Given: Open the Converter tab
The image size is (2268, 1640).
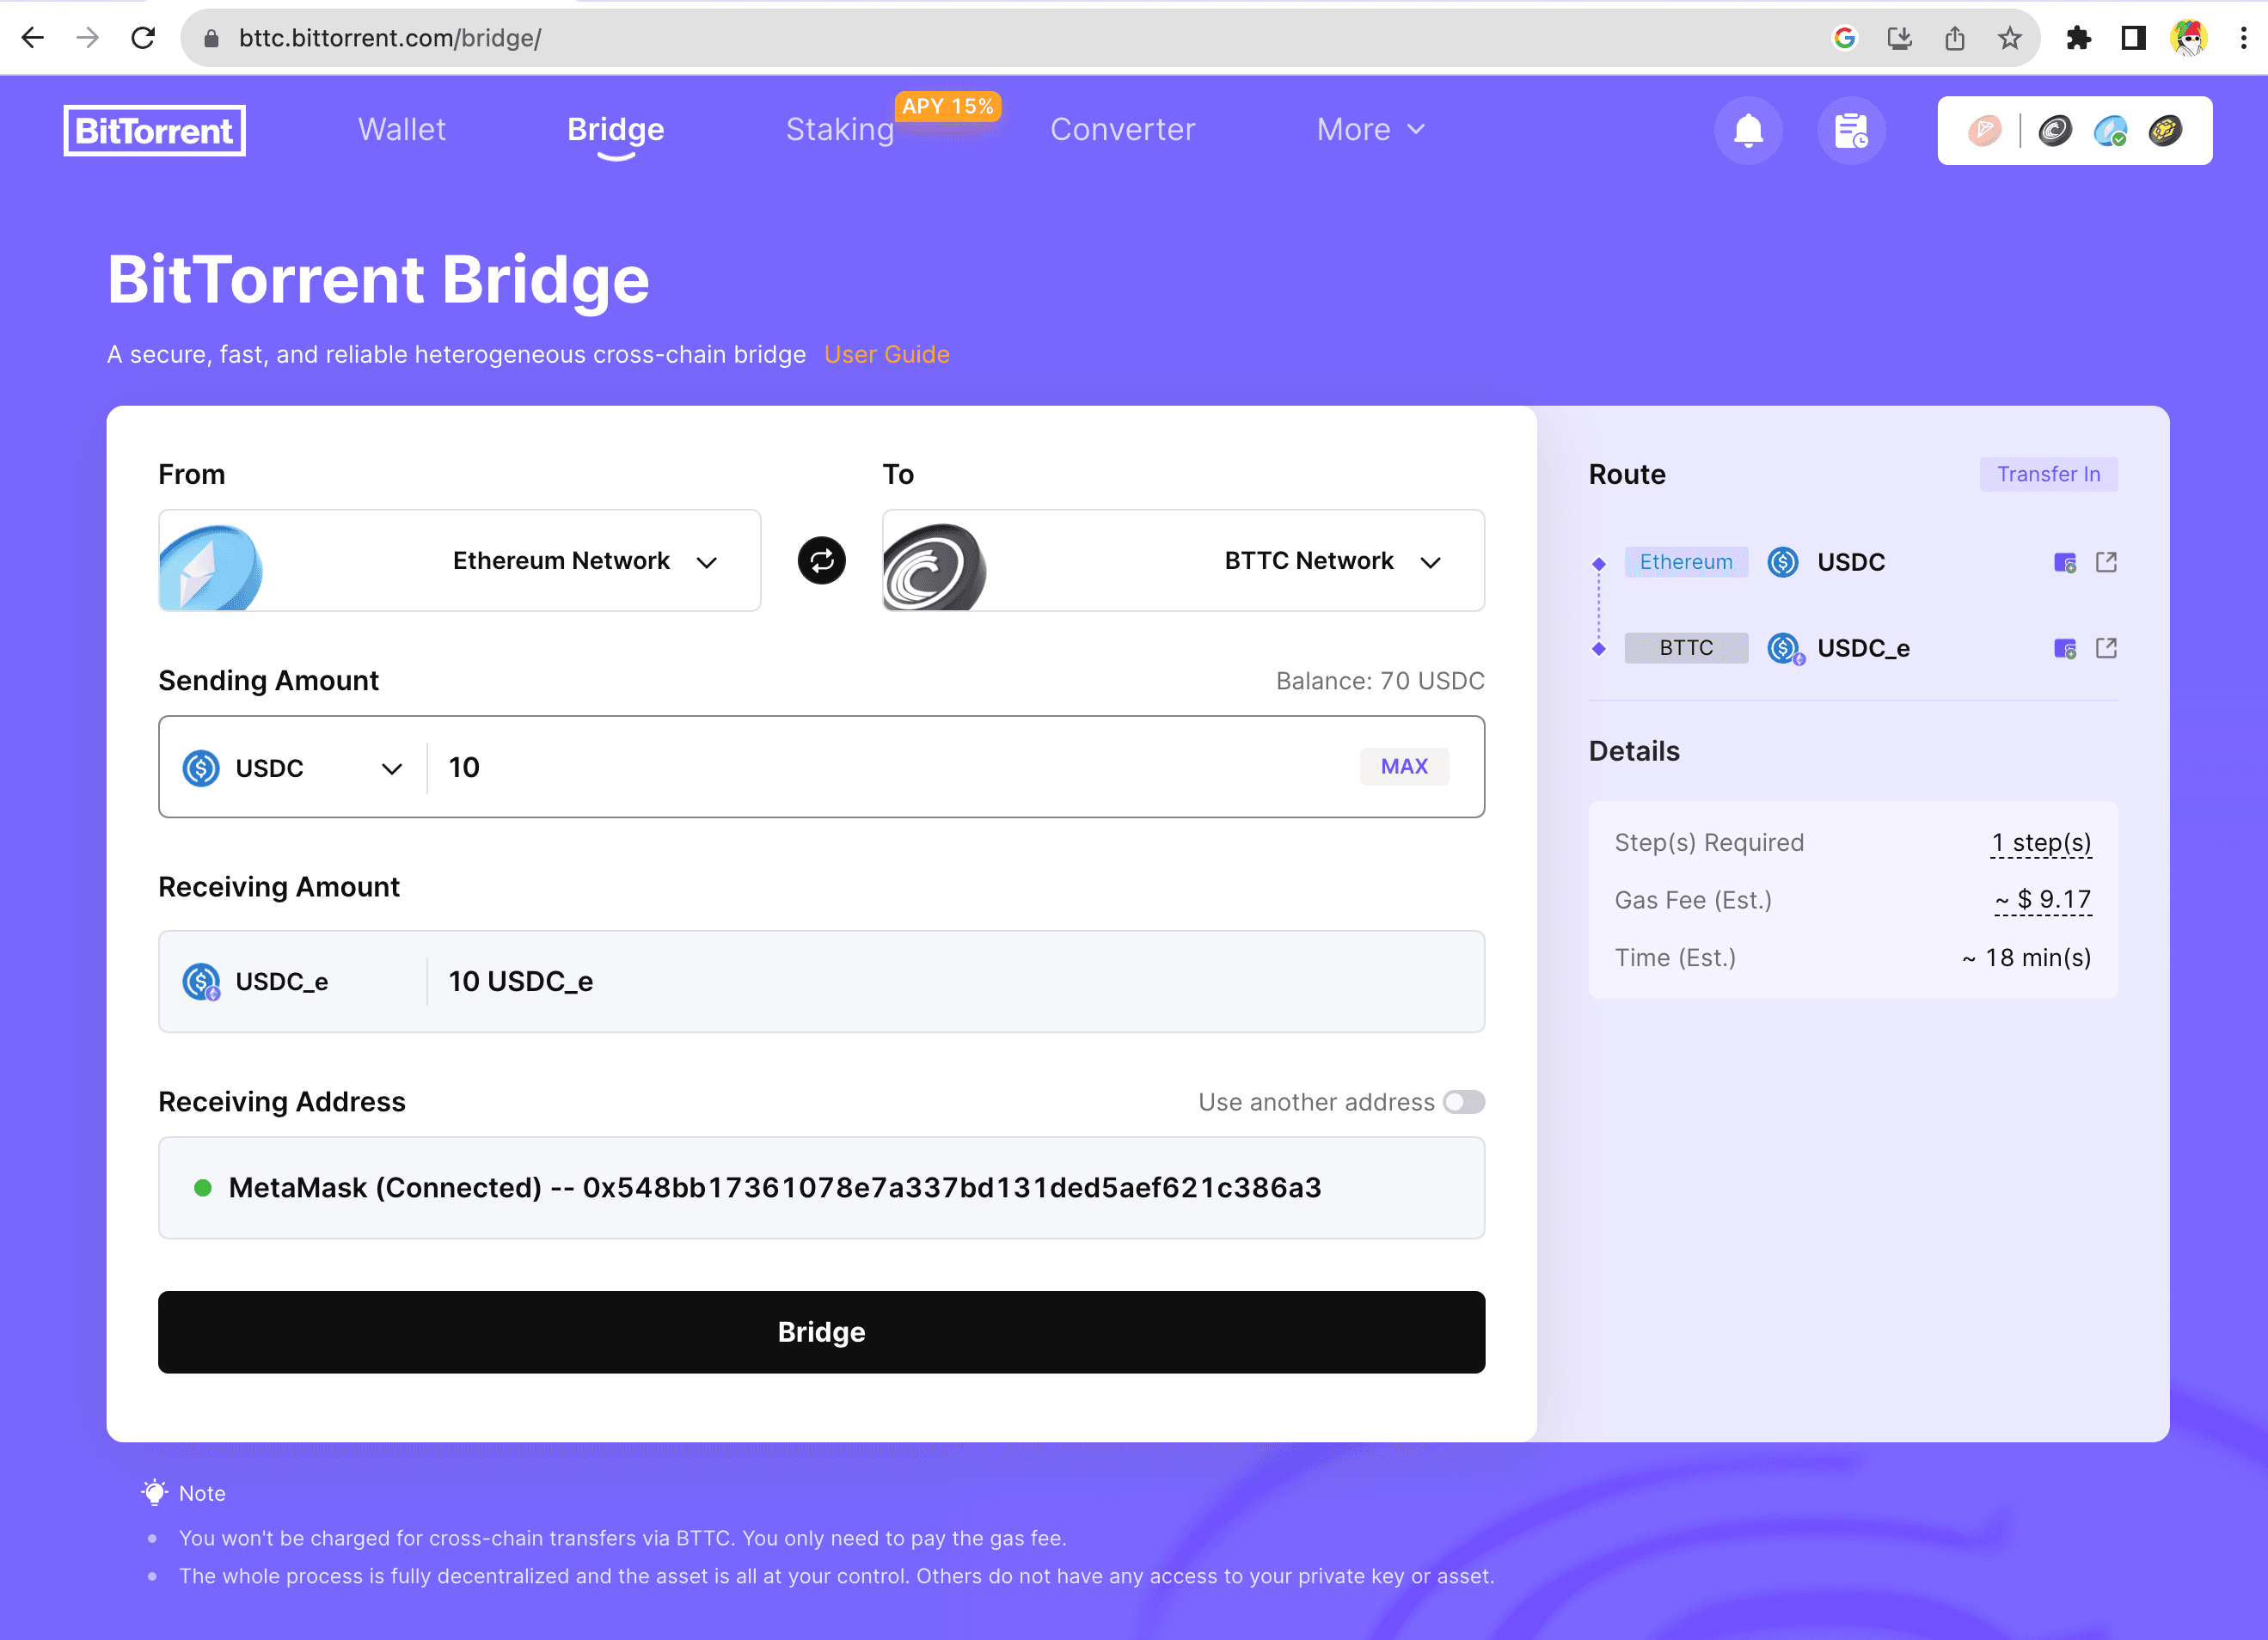Looking at the screenshot, I should [1122, 130].
